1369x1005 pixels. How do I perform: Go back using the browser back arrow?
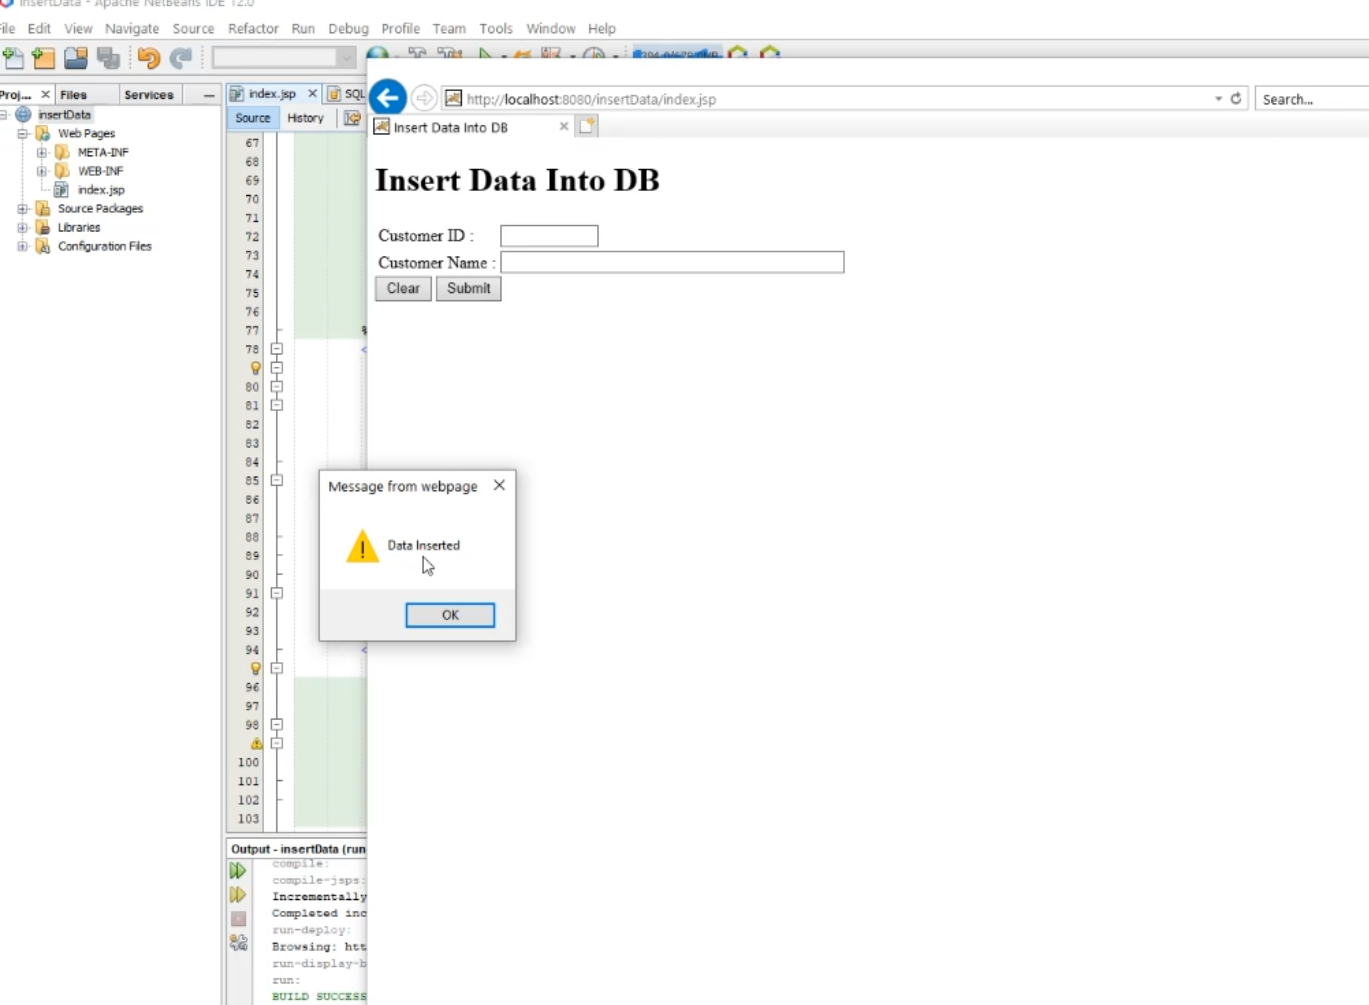point(388,97)
